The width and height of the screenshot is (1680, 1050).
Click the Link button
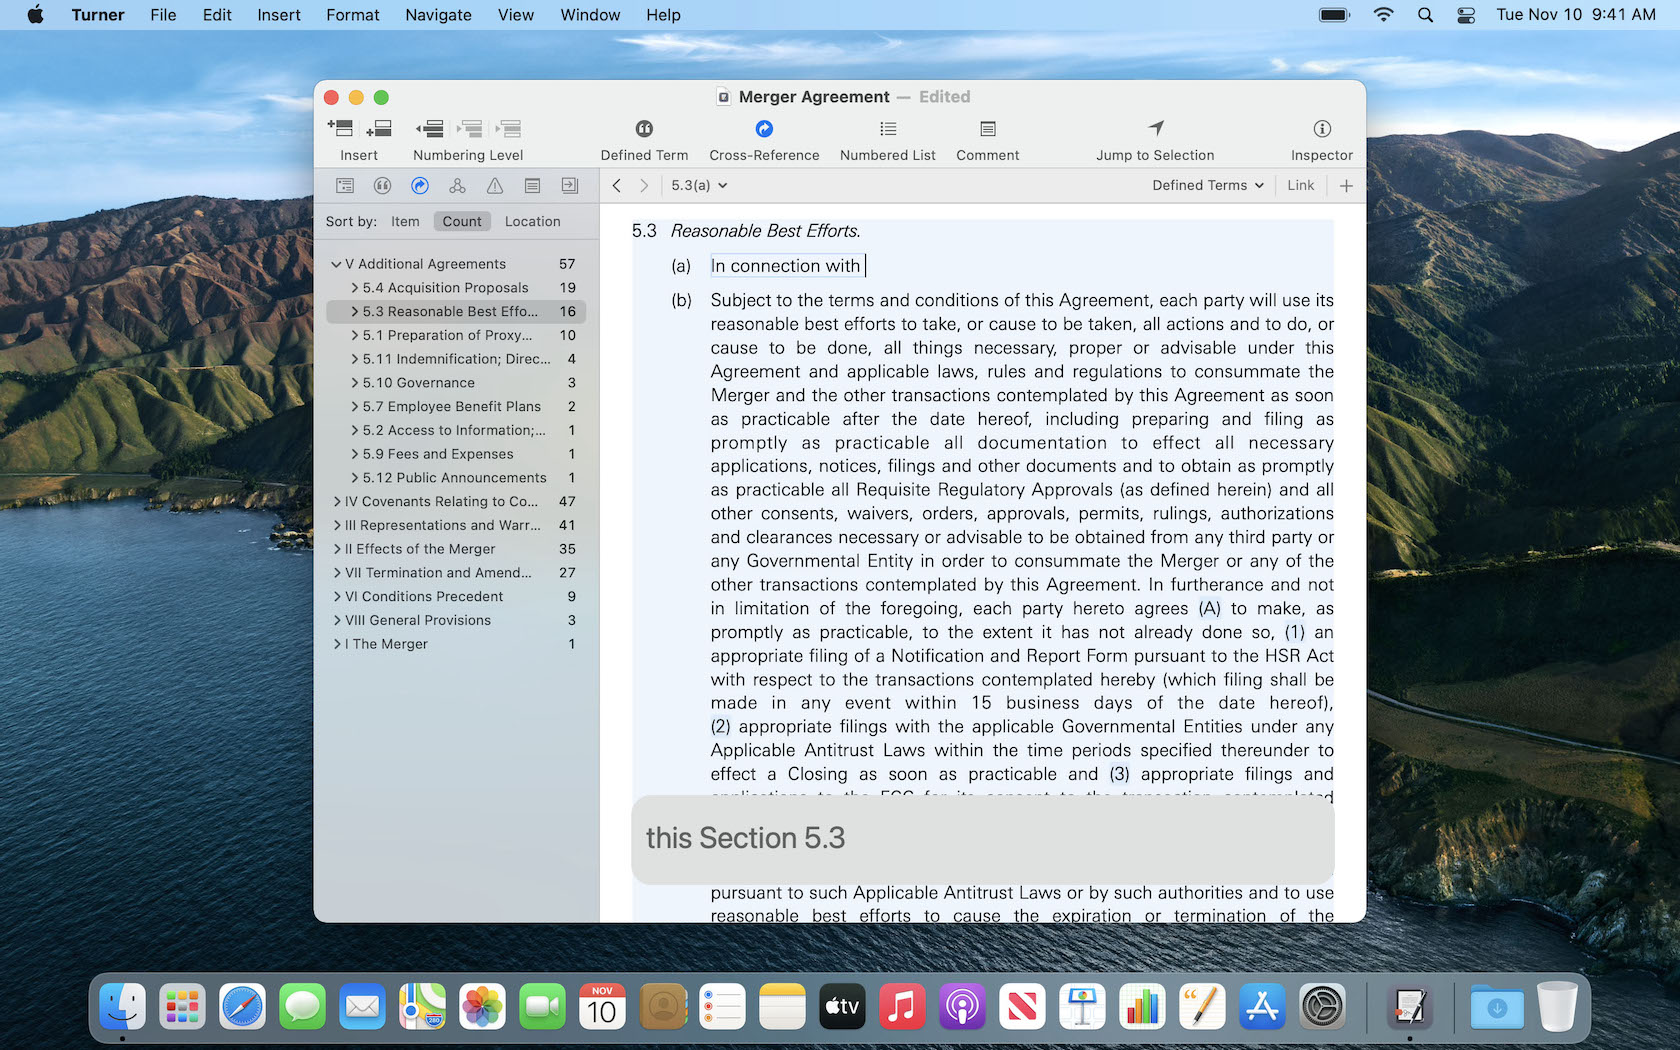coord(1301,185)
